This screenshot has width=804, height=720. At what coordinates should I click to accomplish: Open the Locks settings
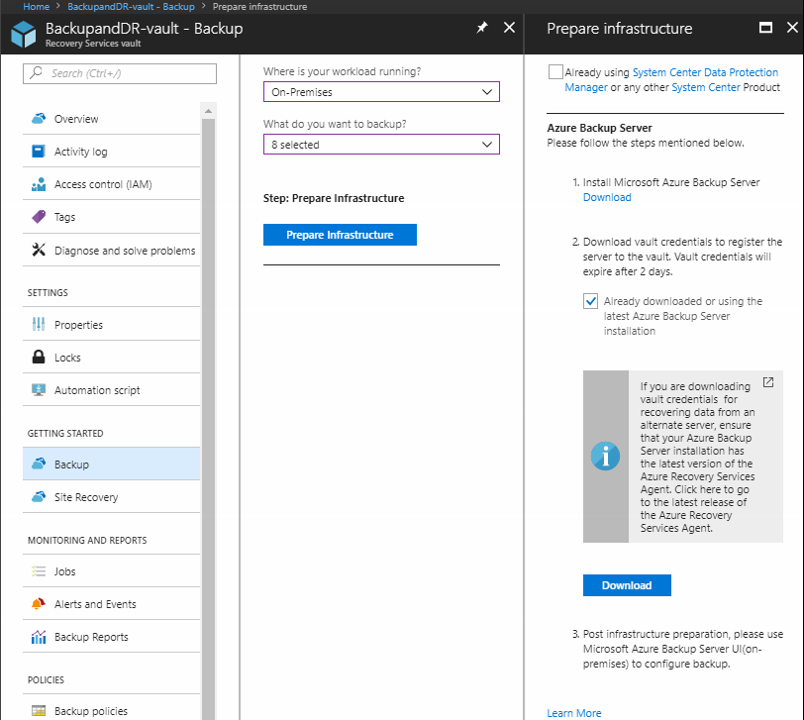point(68,357)
